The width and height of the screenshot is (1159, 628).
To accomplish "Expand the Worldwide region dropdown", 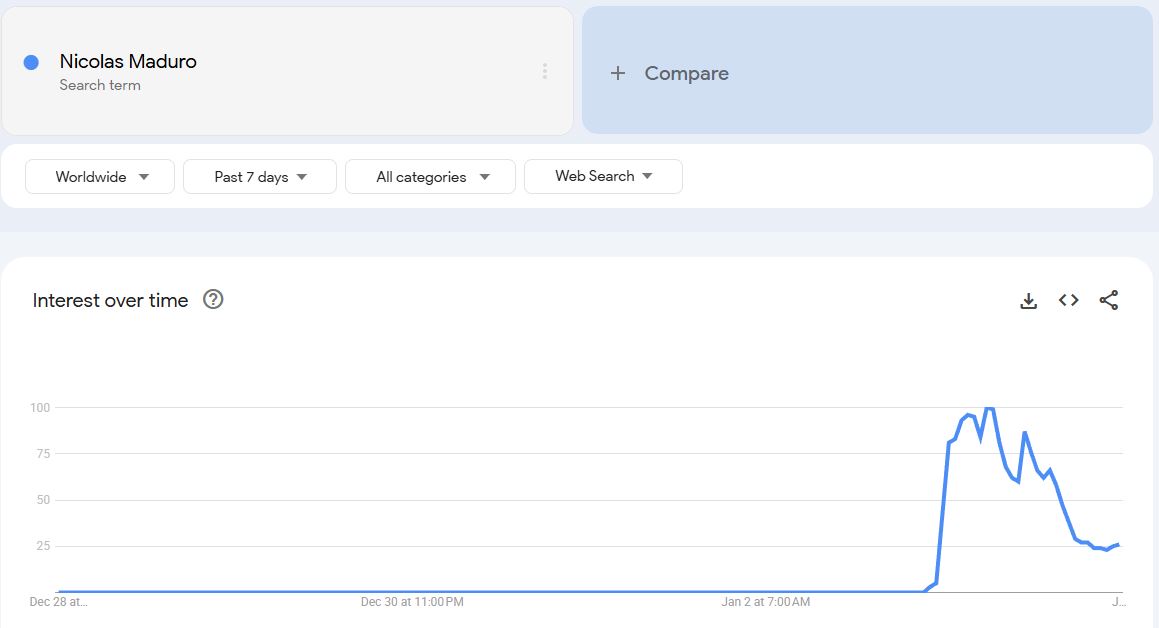I will [x=100, y=177].
